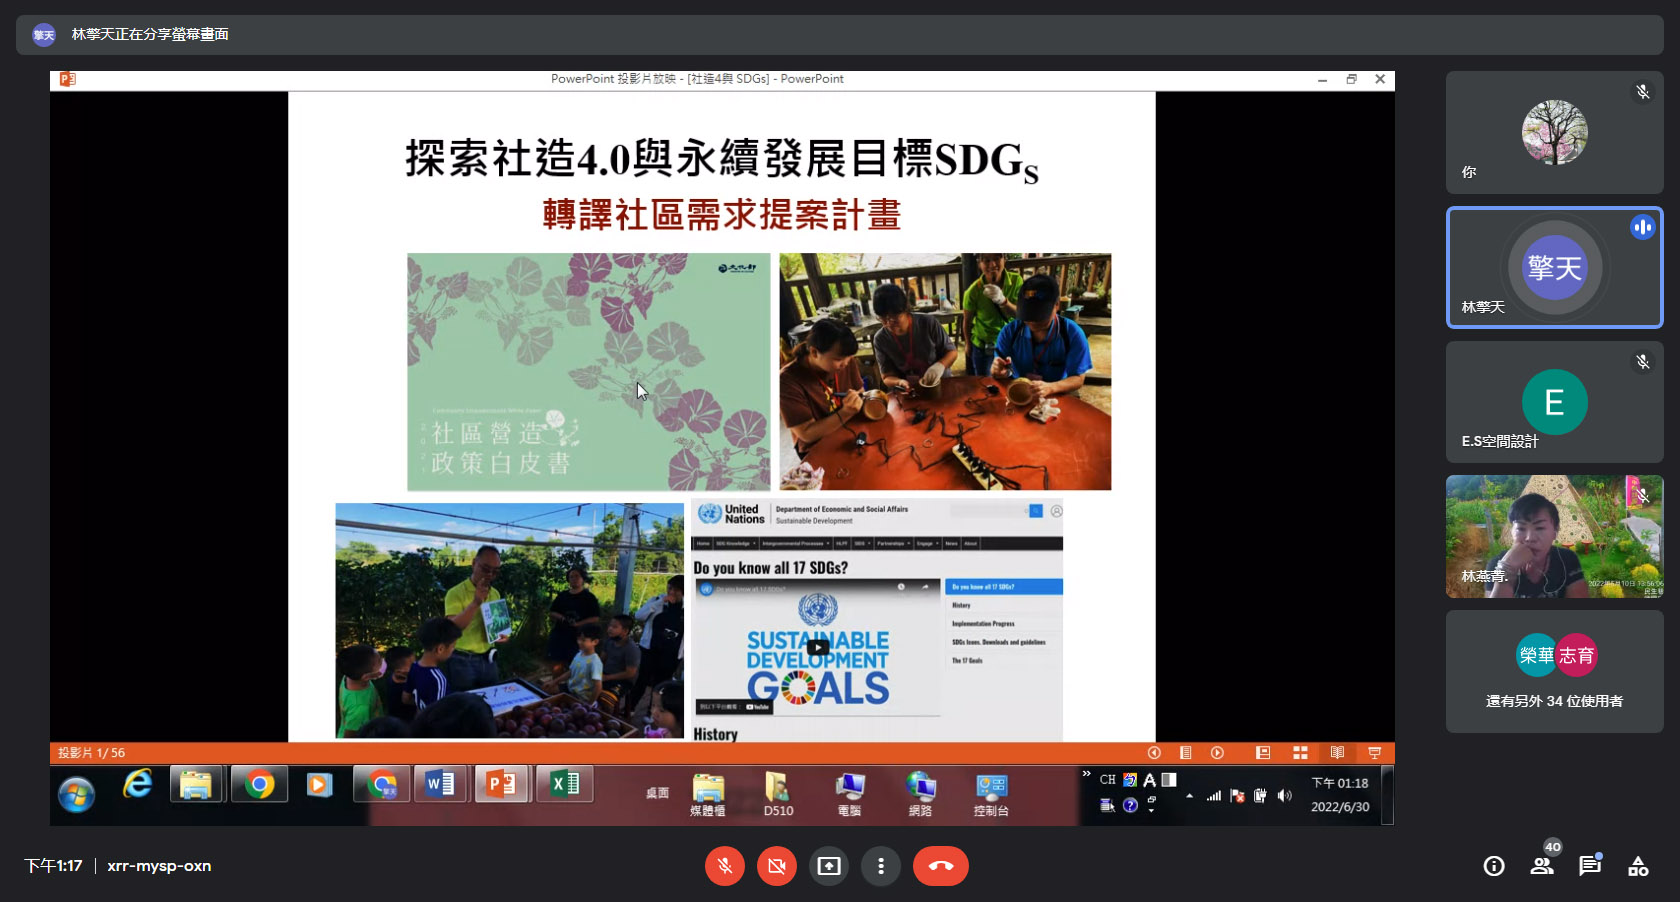Open meeting details info icon
This screenshot has width=1680, height=902.
[1494, 866]
